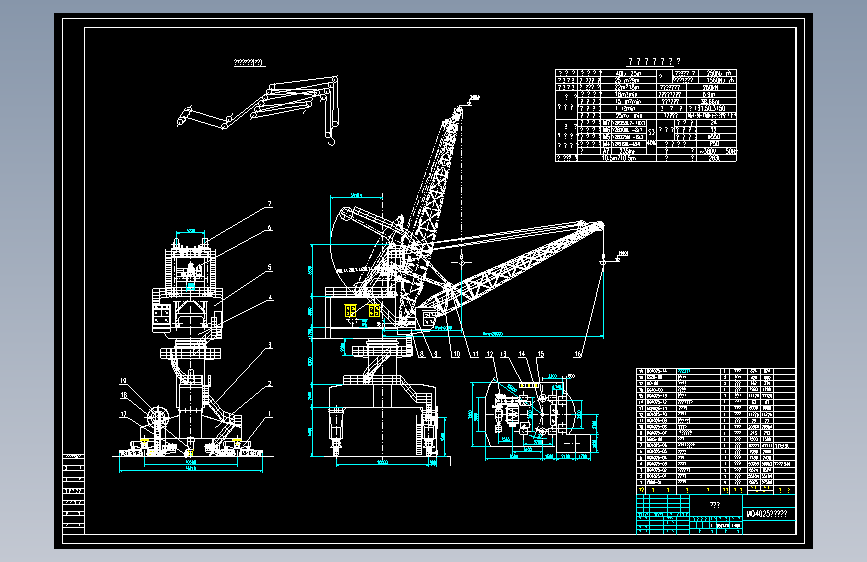
Task: Pick callout number 14
Action: pos(522,354)
